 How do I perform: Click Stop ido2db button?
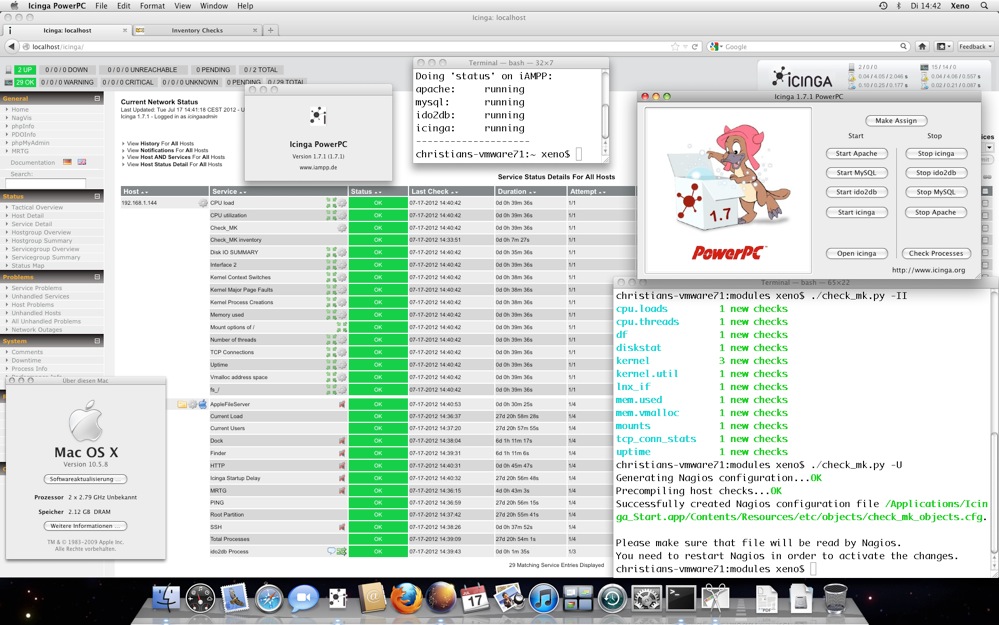(x=936, y=173)
